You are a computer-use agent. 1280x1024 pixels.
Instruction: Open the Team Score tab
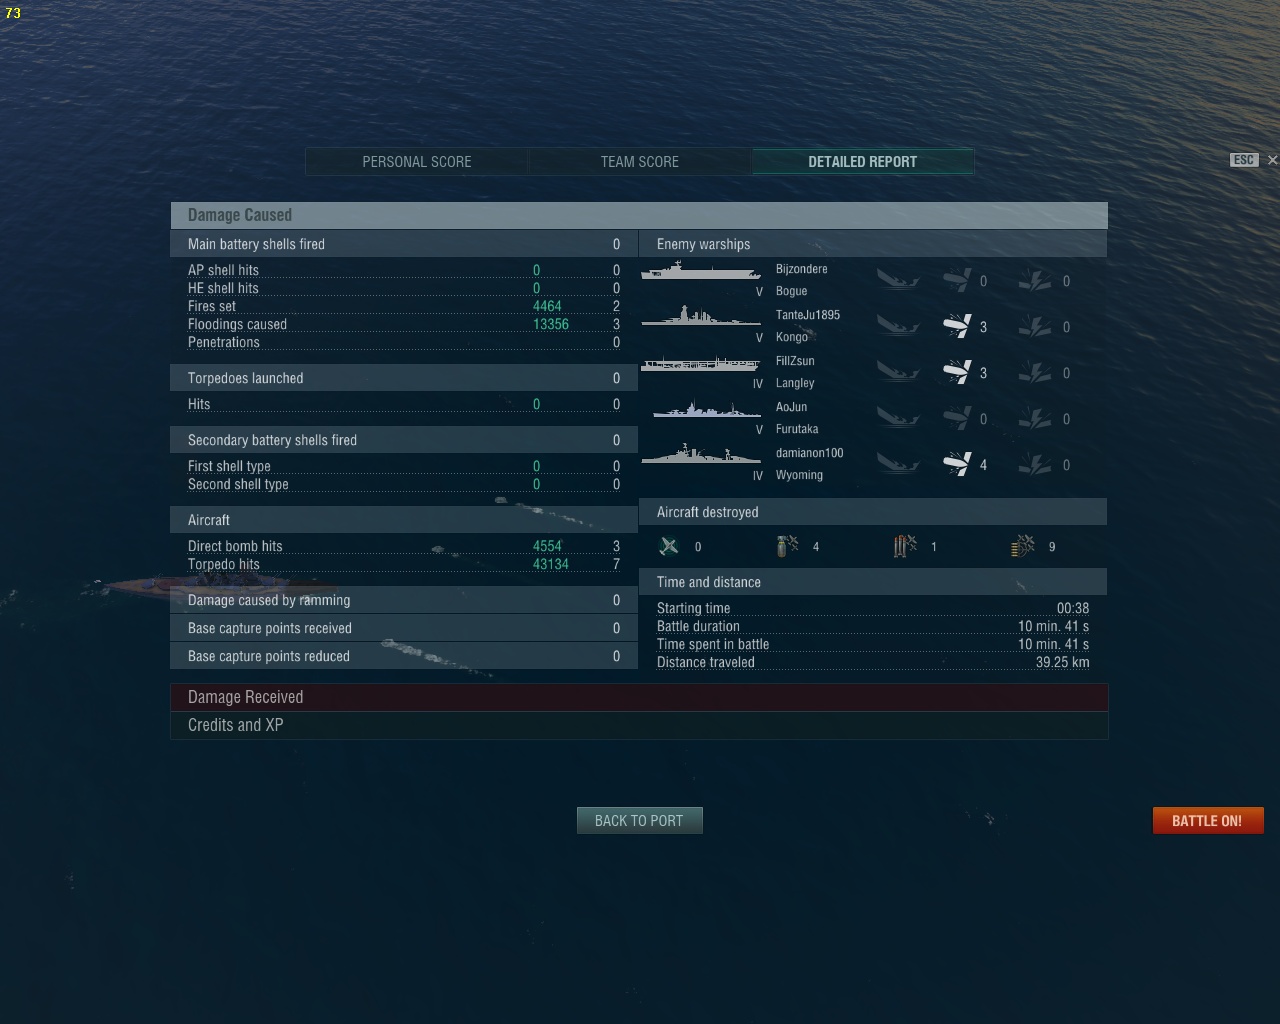point(640,161)
